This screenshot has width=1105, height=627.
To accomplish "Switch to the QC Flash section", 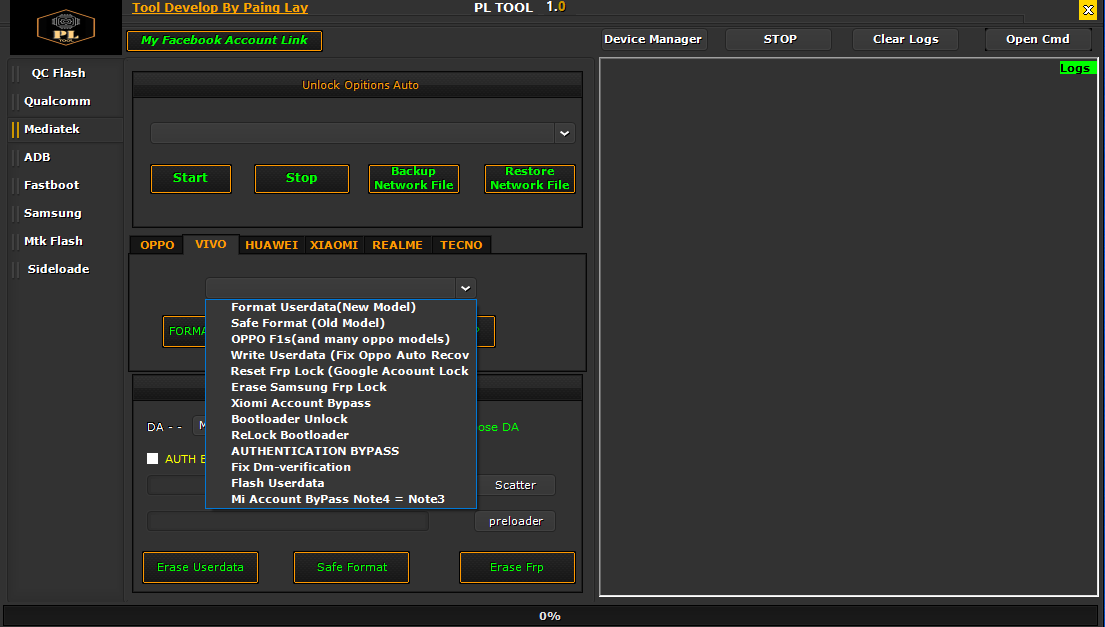I will coord(58,73).
